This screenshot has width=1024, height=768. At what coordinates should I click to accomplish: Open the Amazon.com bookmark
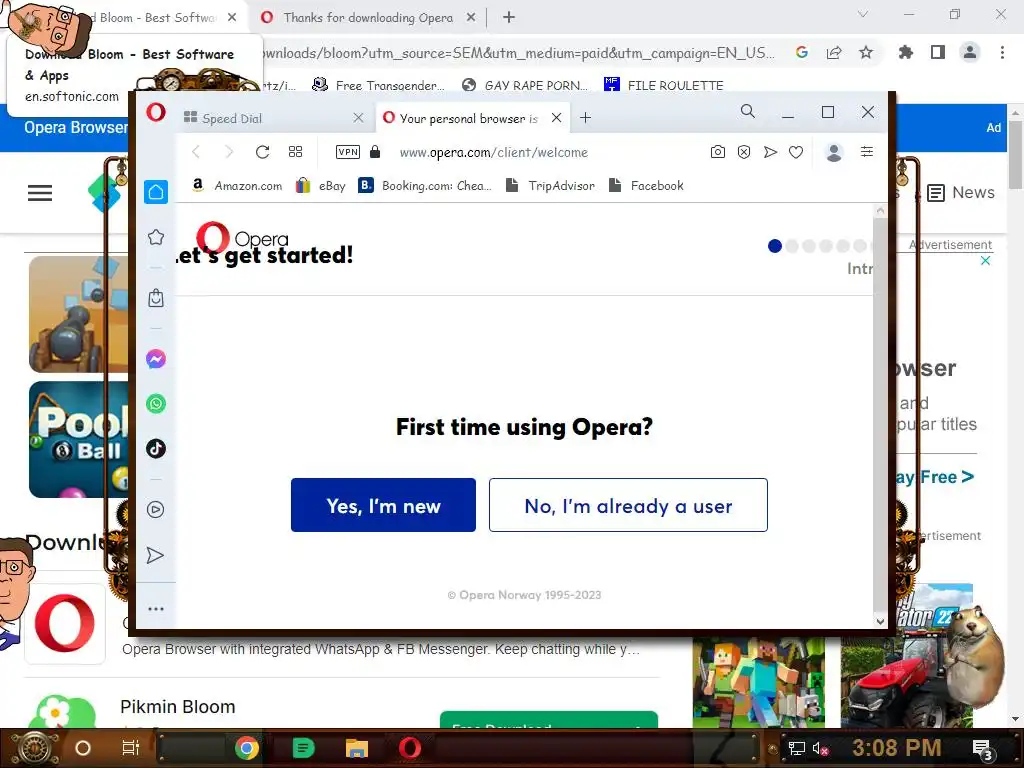tap(237, 185)
